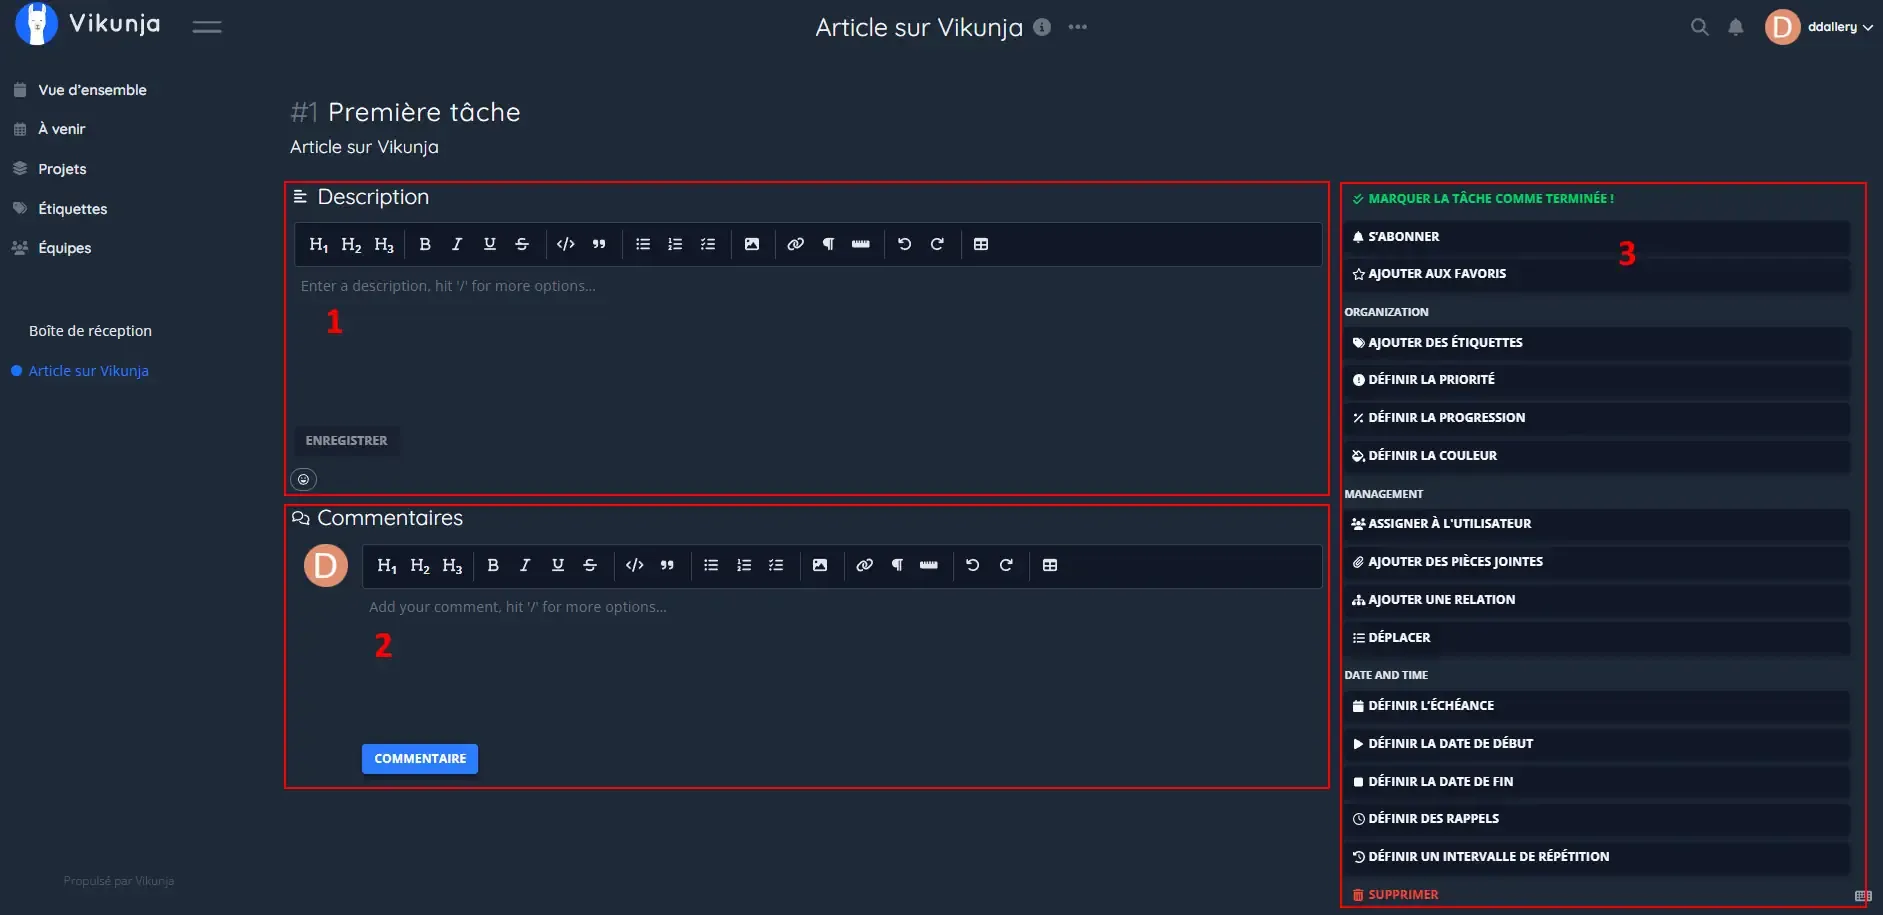The image size is (1883, 915).
Task: Open Définir l'échéance date picker
Action: point(1597,706)
